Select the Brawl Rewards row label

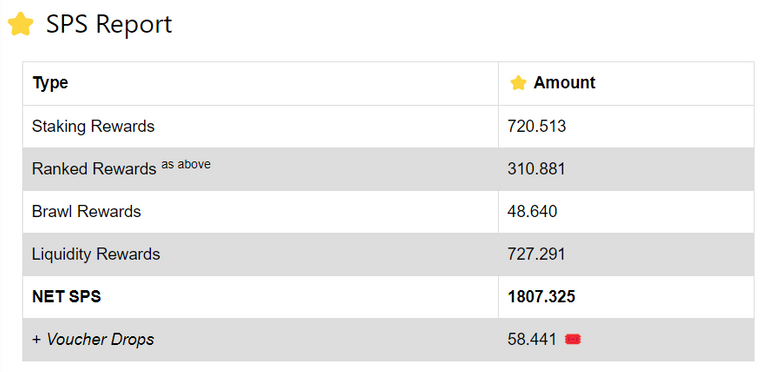(86, 211)
